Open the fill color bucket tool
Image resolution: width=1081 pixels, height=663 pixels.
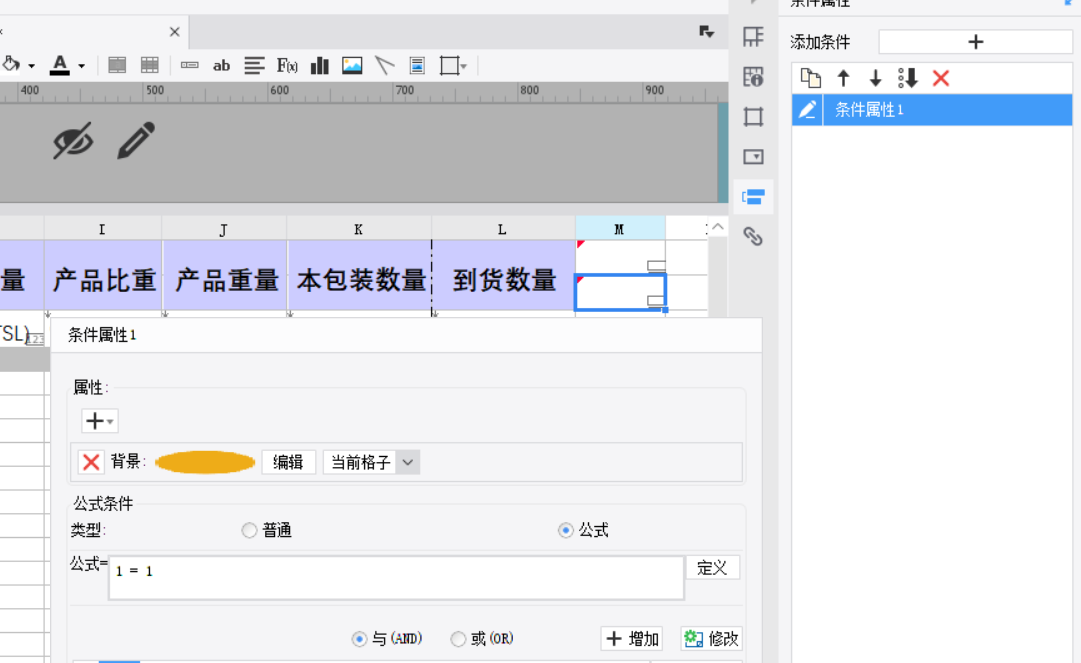tap(10, 65)
